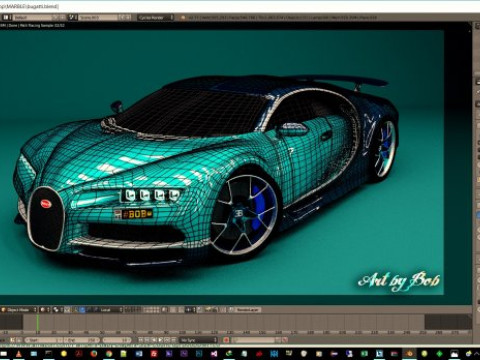
Task: Open the Cycles Render engine dropdown
Action: (155, 17)
